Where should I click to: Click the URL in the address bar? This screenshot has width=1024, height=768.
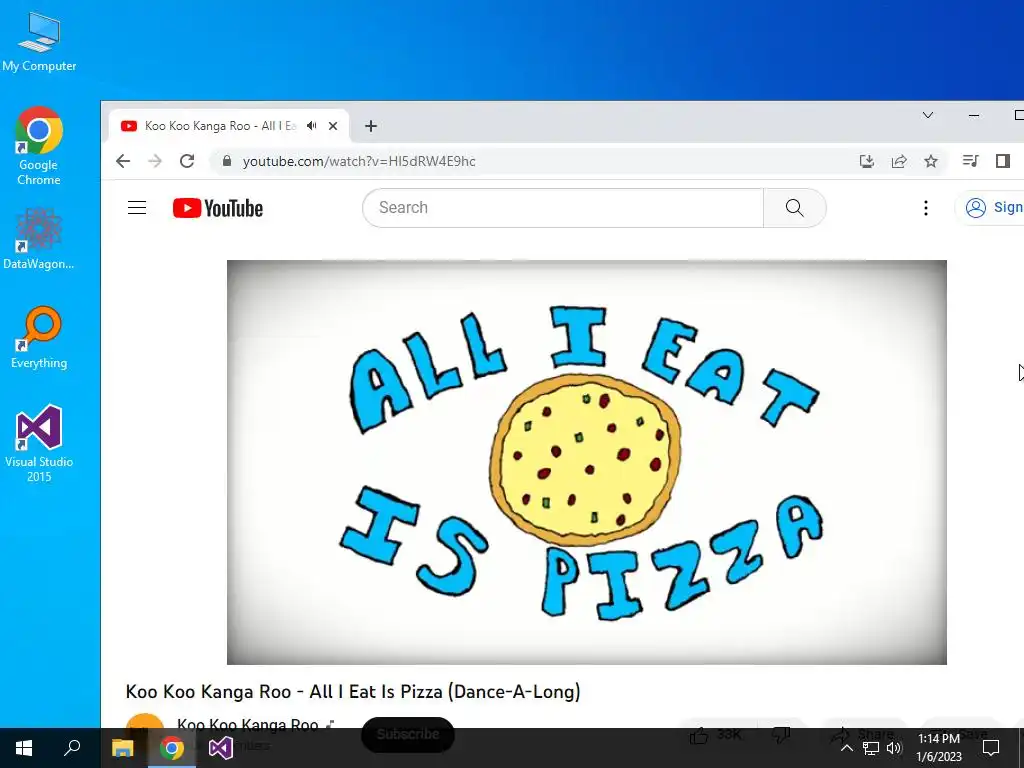359,161
